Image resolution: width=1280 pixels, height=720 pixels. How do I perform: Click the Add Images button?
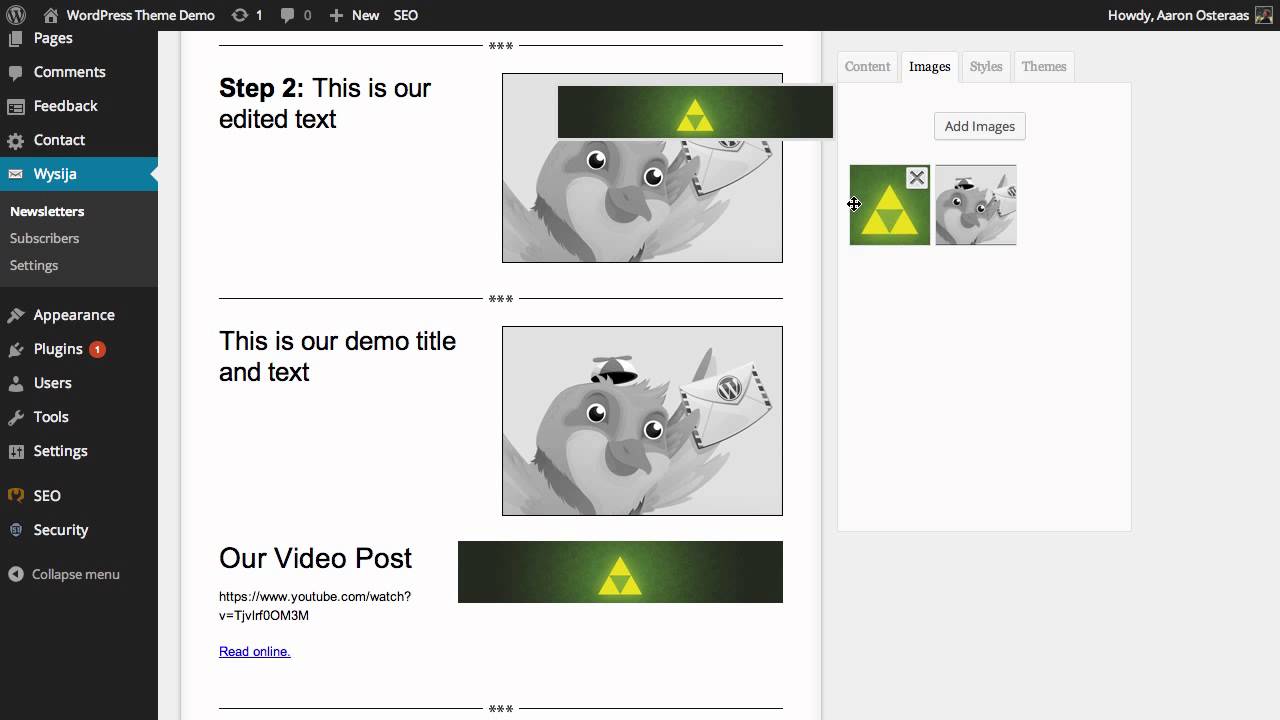[979, 126]
